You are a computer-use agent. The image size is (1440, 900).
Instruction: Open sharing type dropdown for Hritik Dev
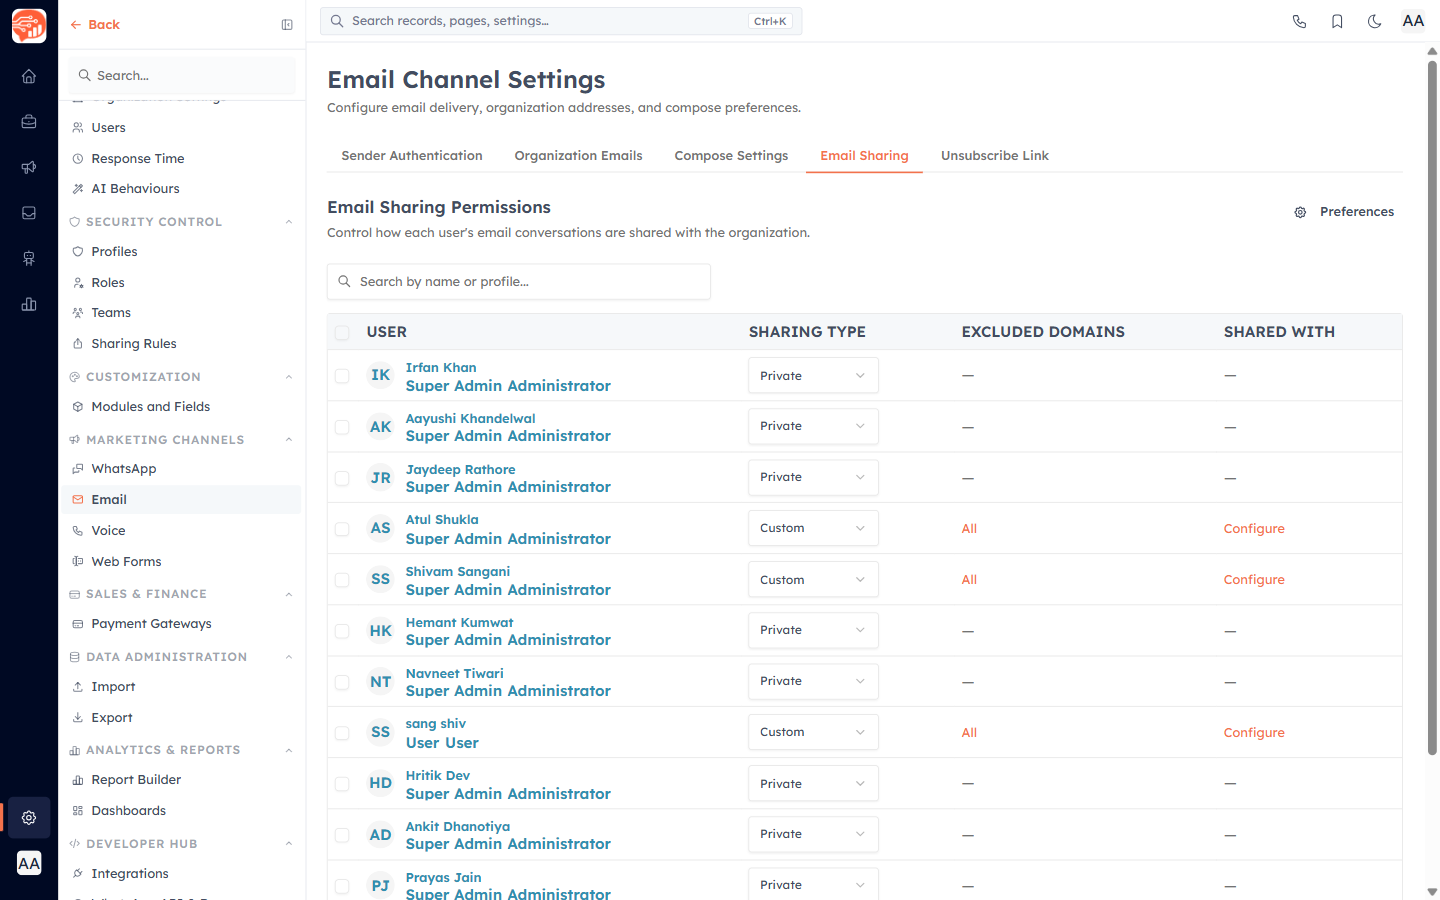[813, 784]
